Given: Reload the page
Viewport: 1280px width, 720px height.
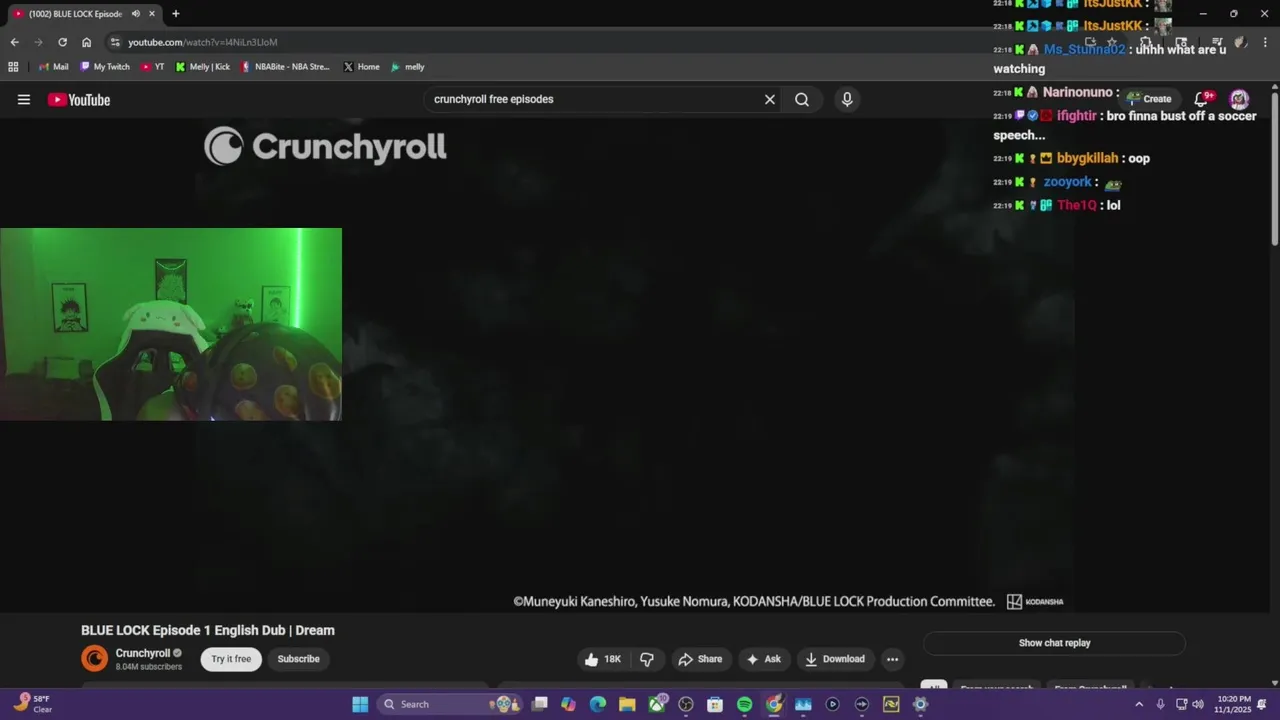Looking at the screenshot, I should tap(62, 42).
